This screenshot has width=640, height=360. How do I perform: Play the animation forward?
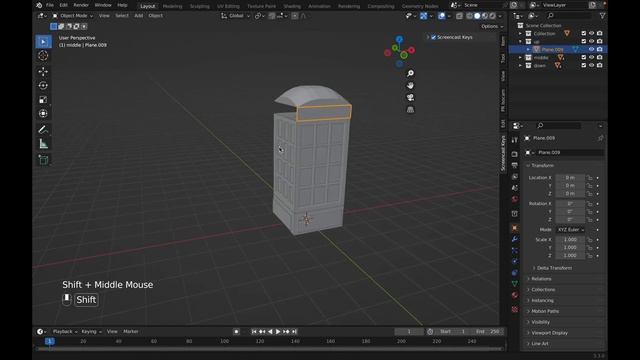coord(278,332)
